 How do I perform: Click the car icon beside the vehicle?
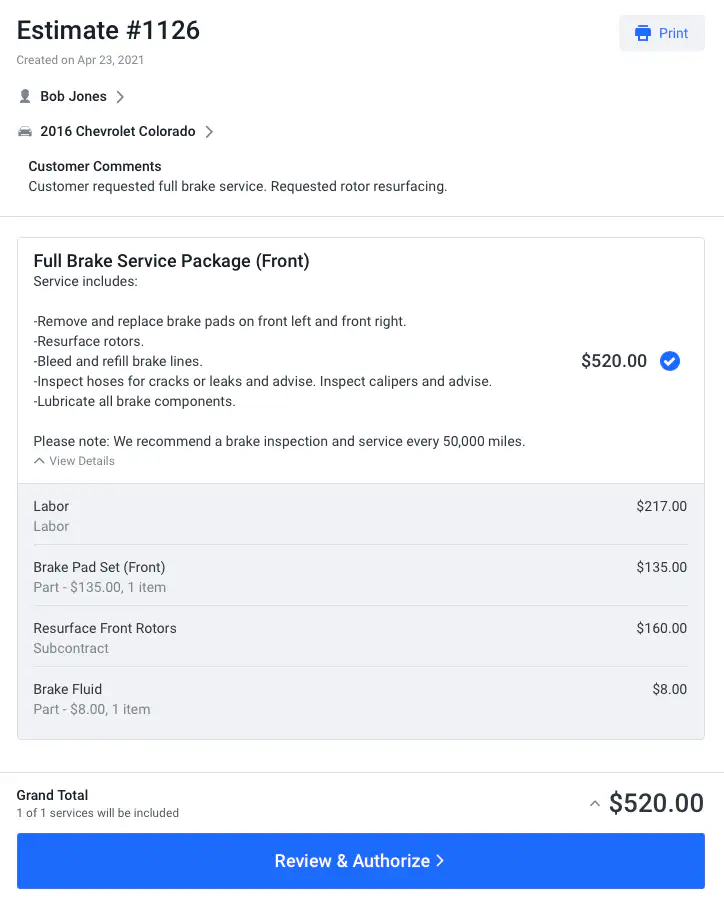[x=25, y=131]
